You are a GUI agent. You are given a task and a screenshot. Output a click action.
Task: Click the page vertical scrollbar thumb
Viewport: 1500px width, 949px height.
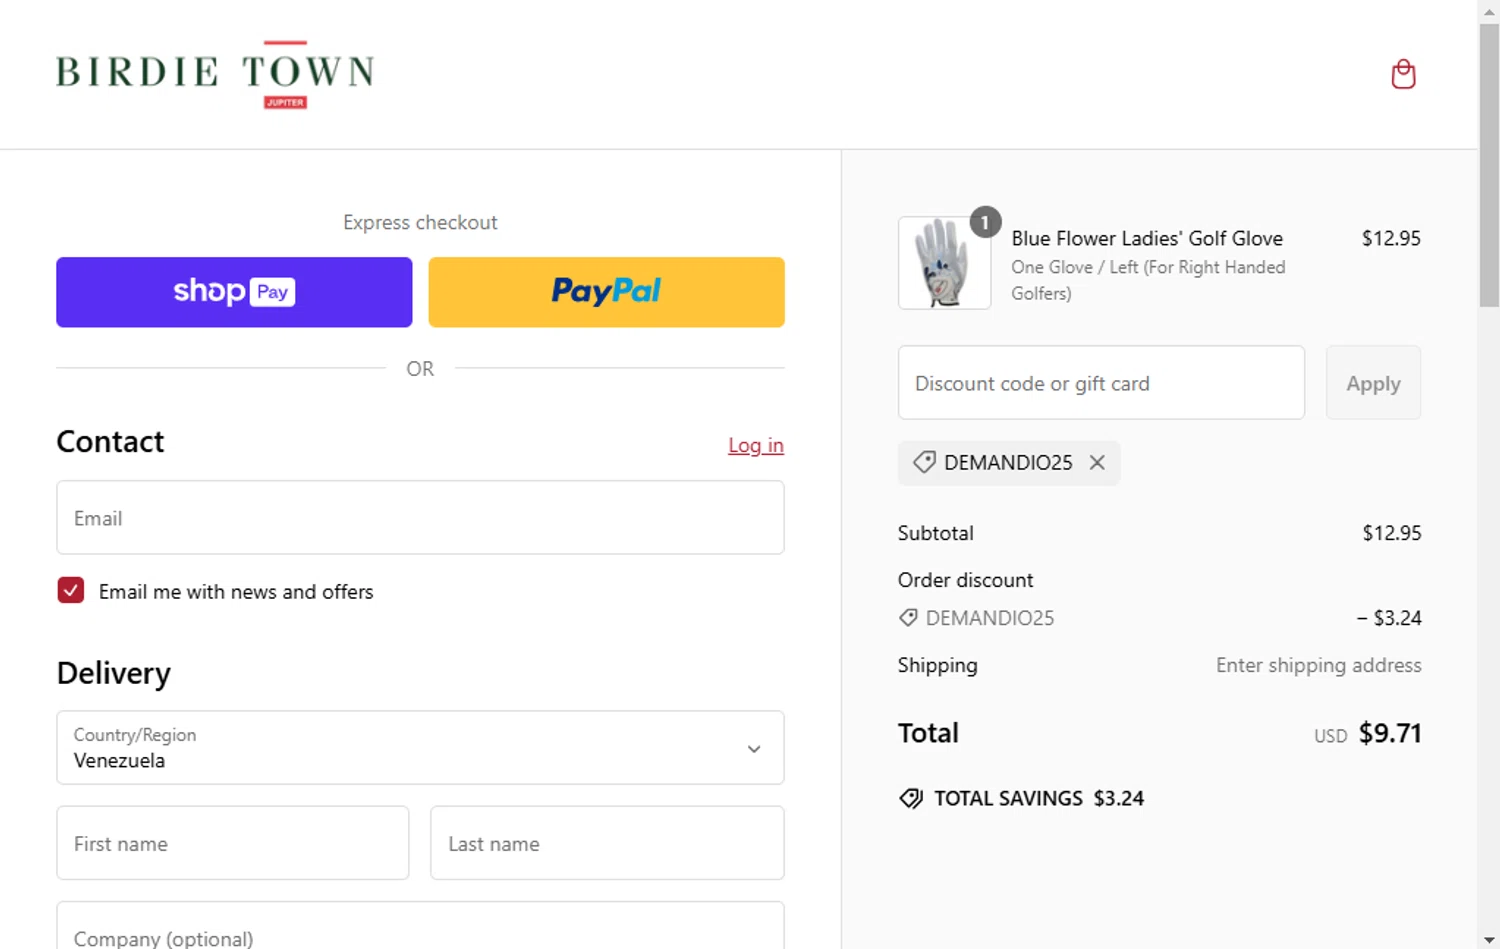1489,165
